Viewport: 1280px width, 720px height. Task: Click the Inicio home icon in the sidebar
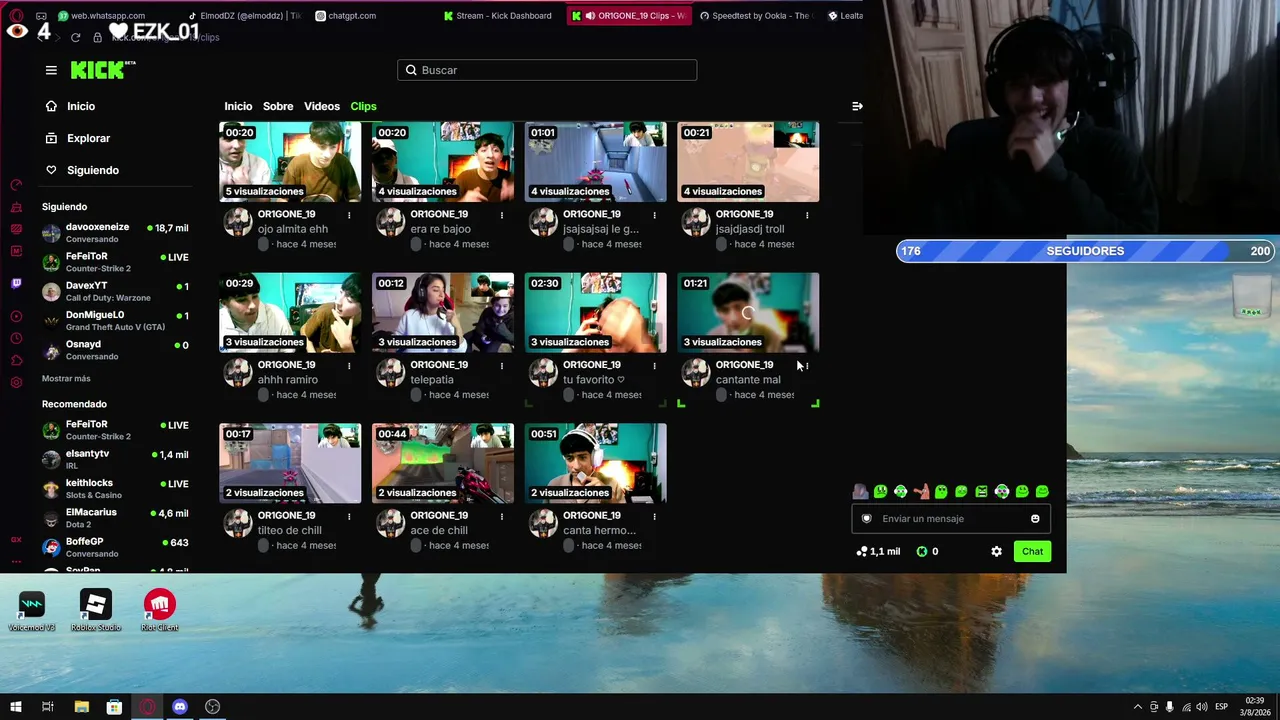click(51, 106)
